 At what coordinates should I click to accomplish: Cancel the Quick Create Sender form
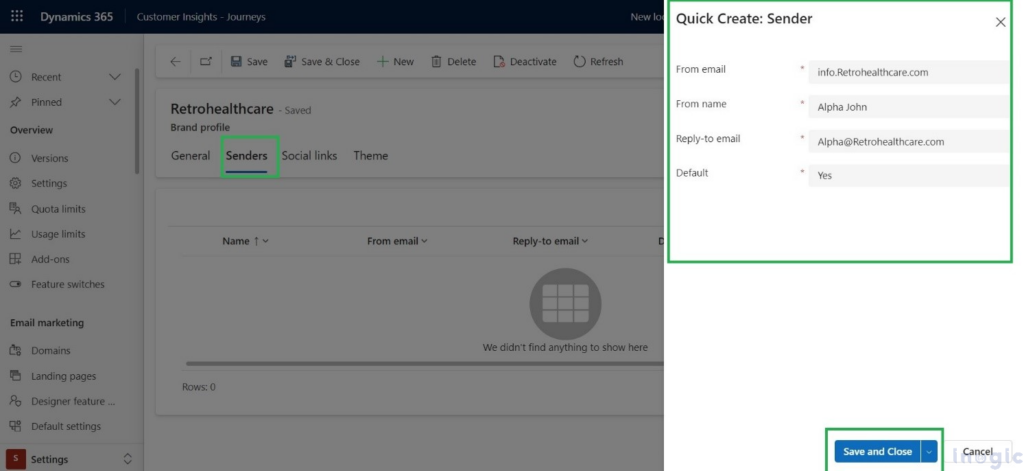click(x=976, y=452)
